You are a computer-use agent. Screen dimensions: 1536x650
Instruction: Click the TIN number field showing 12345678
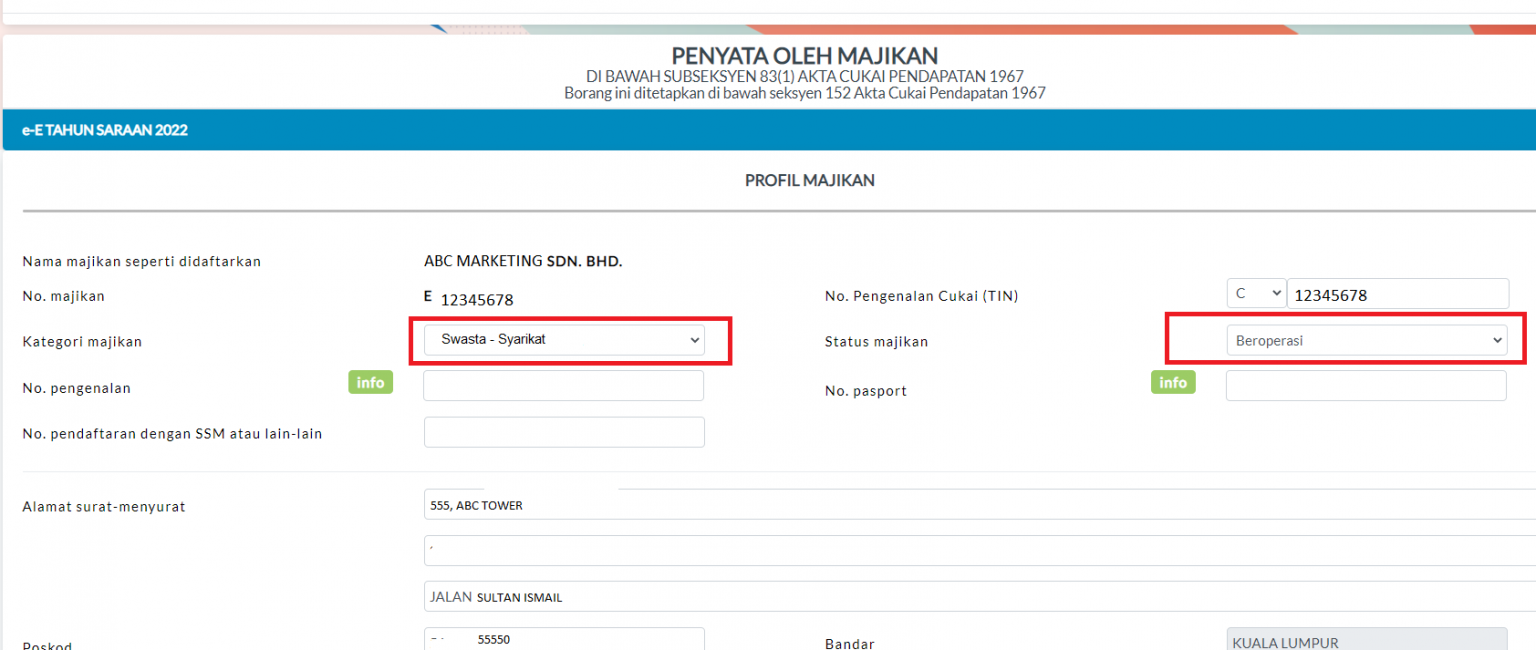click(x=1397, y=293)
